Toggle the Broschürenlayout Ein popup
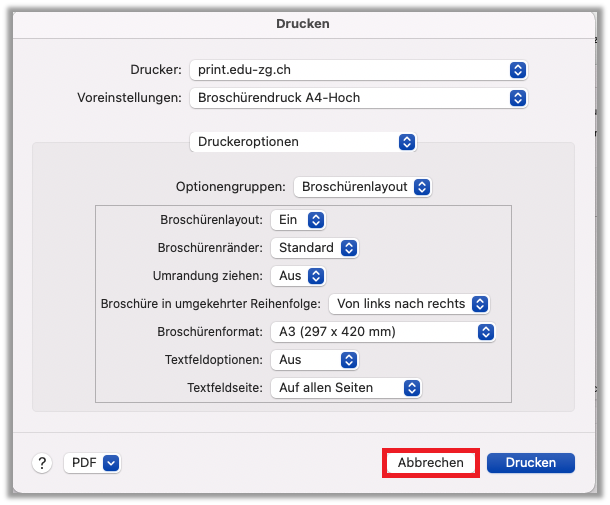Viewport: 610px width, 505px height. (x=298, y=220)
